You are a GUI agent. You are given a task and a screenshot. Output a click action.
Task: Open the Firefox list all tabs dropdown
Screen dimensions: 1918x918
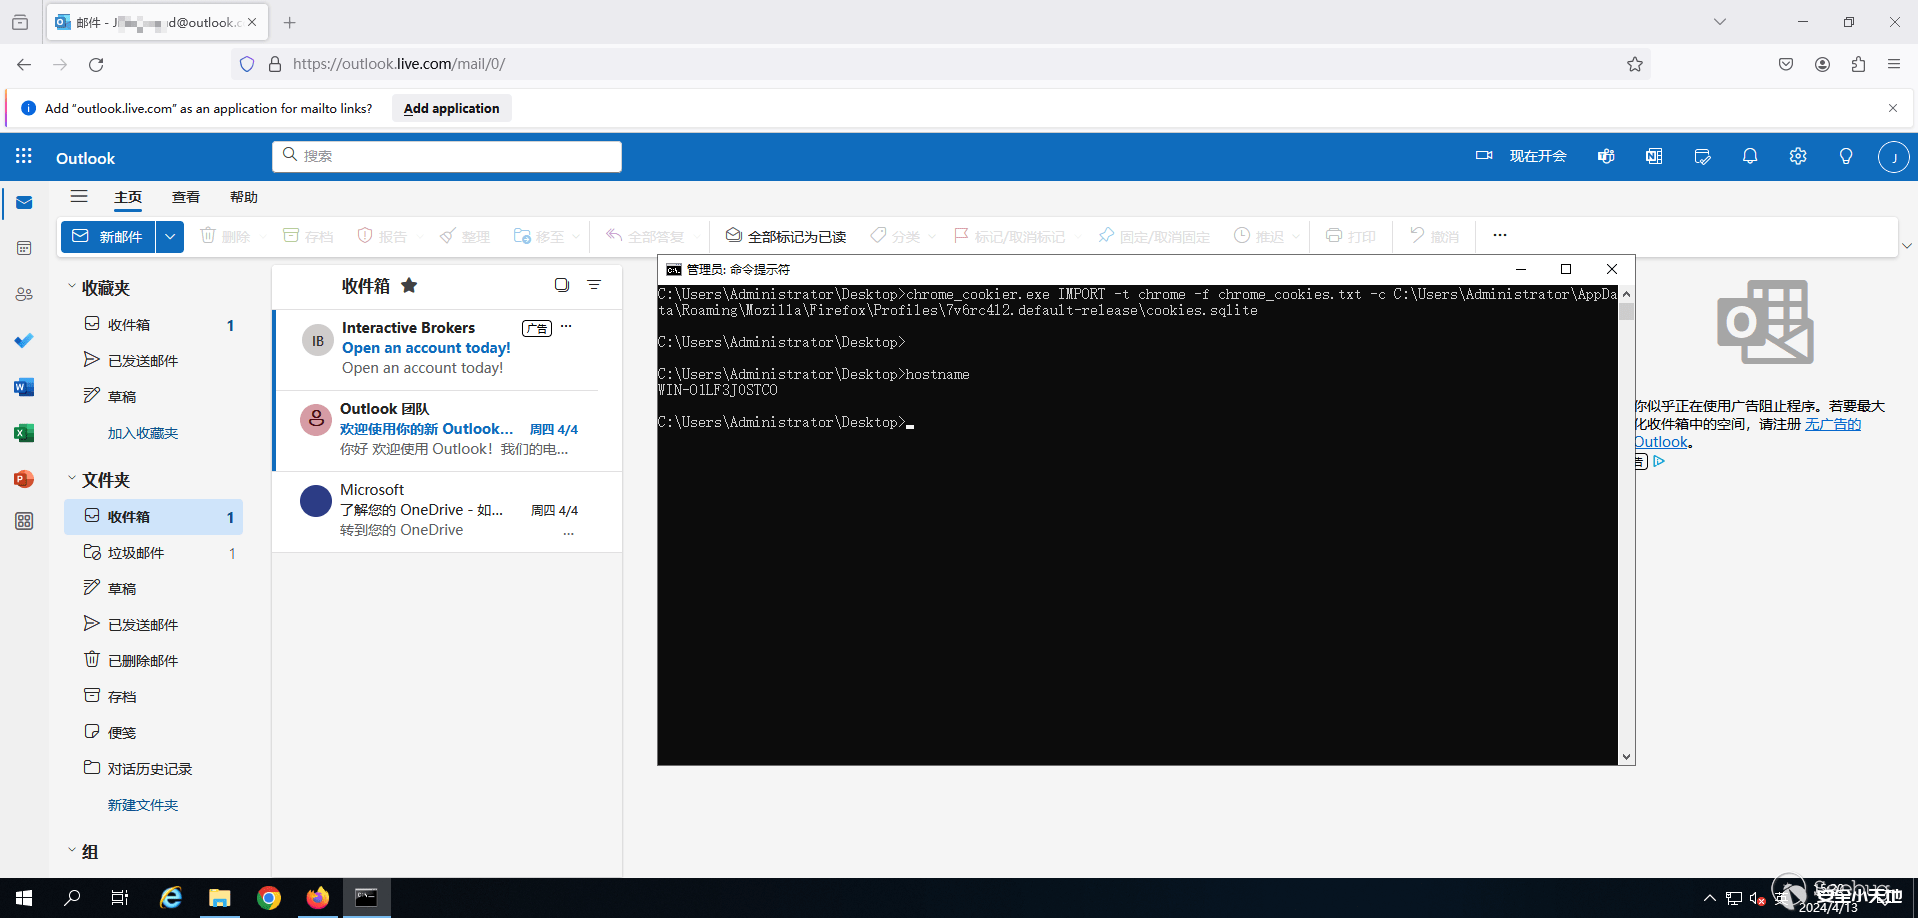point(1720,22)
